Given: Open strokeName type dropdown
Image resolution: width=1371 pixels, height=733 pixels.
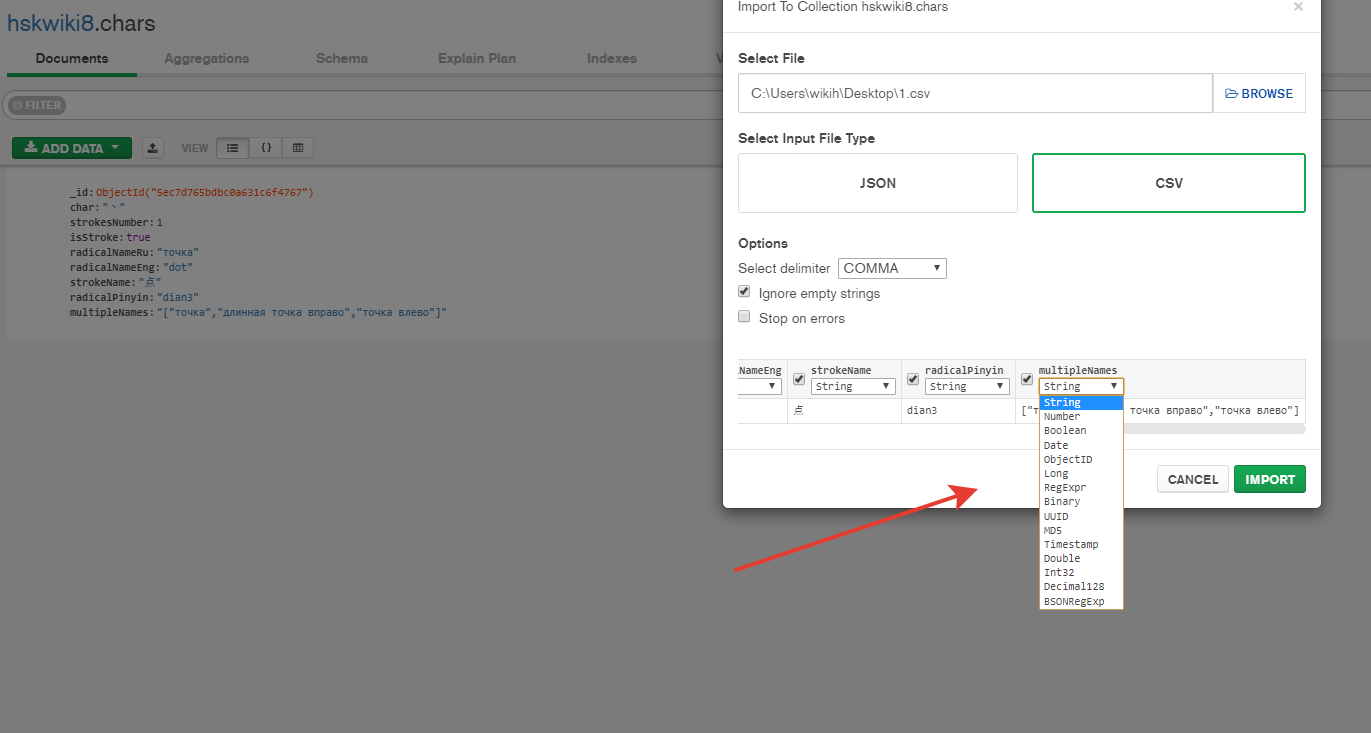Looking at the screenshot, I should [x=853, y=386].
